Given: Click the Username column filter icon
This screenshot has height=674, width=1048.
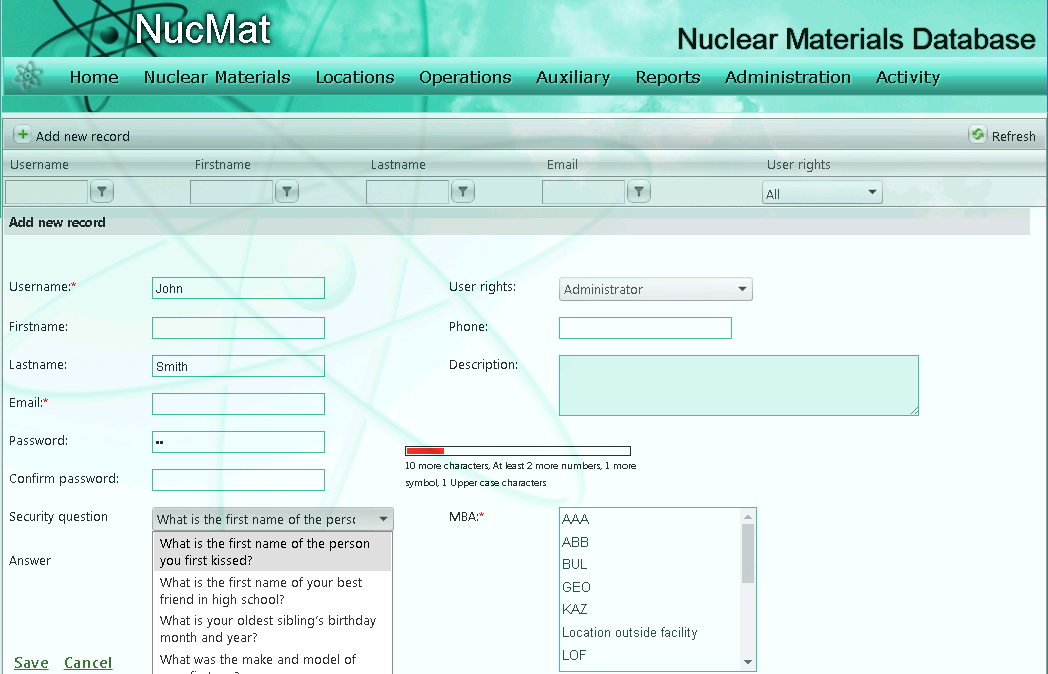Looking at the screenshot, I should click(x=103, y=192).
